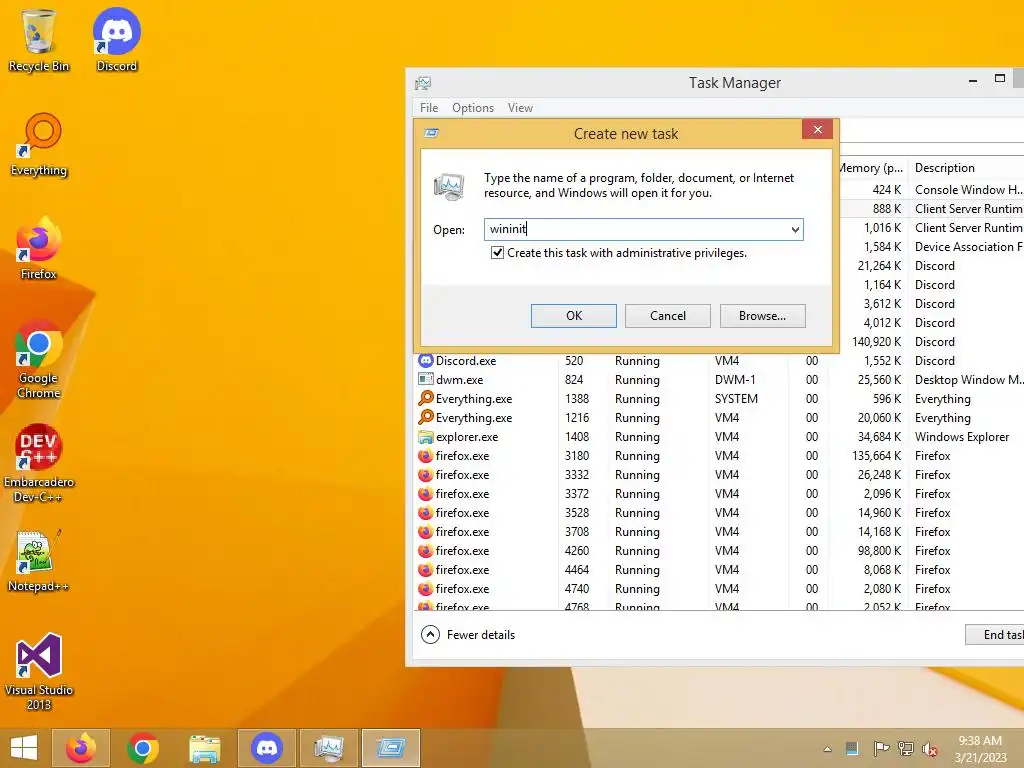Expand the Open combo box dropdown arrow

(795, 229)
